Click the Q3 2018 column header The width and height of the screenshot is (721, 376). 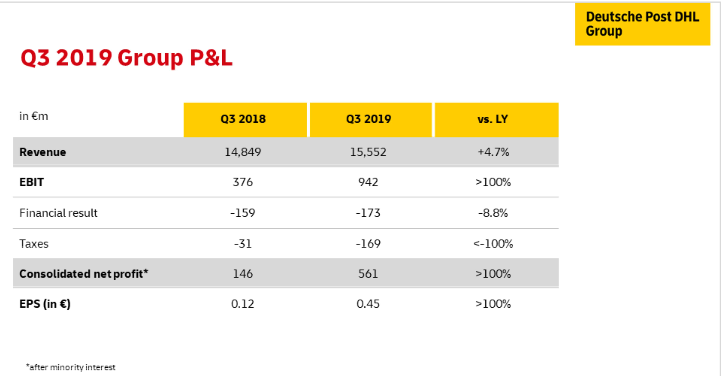click(x=245, y=120)
